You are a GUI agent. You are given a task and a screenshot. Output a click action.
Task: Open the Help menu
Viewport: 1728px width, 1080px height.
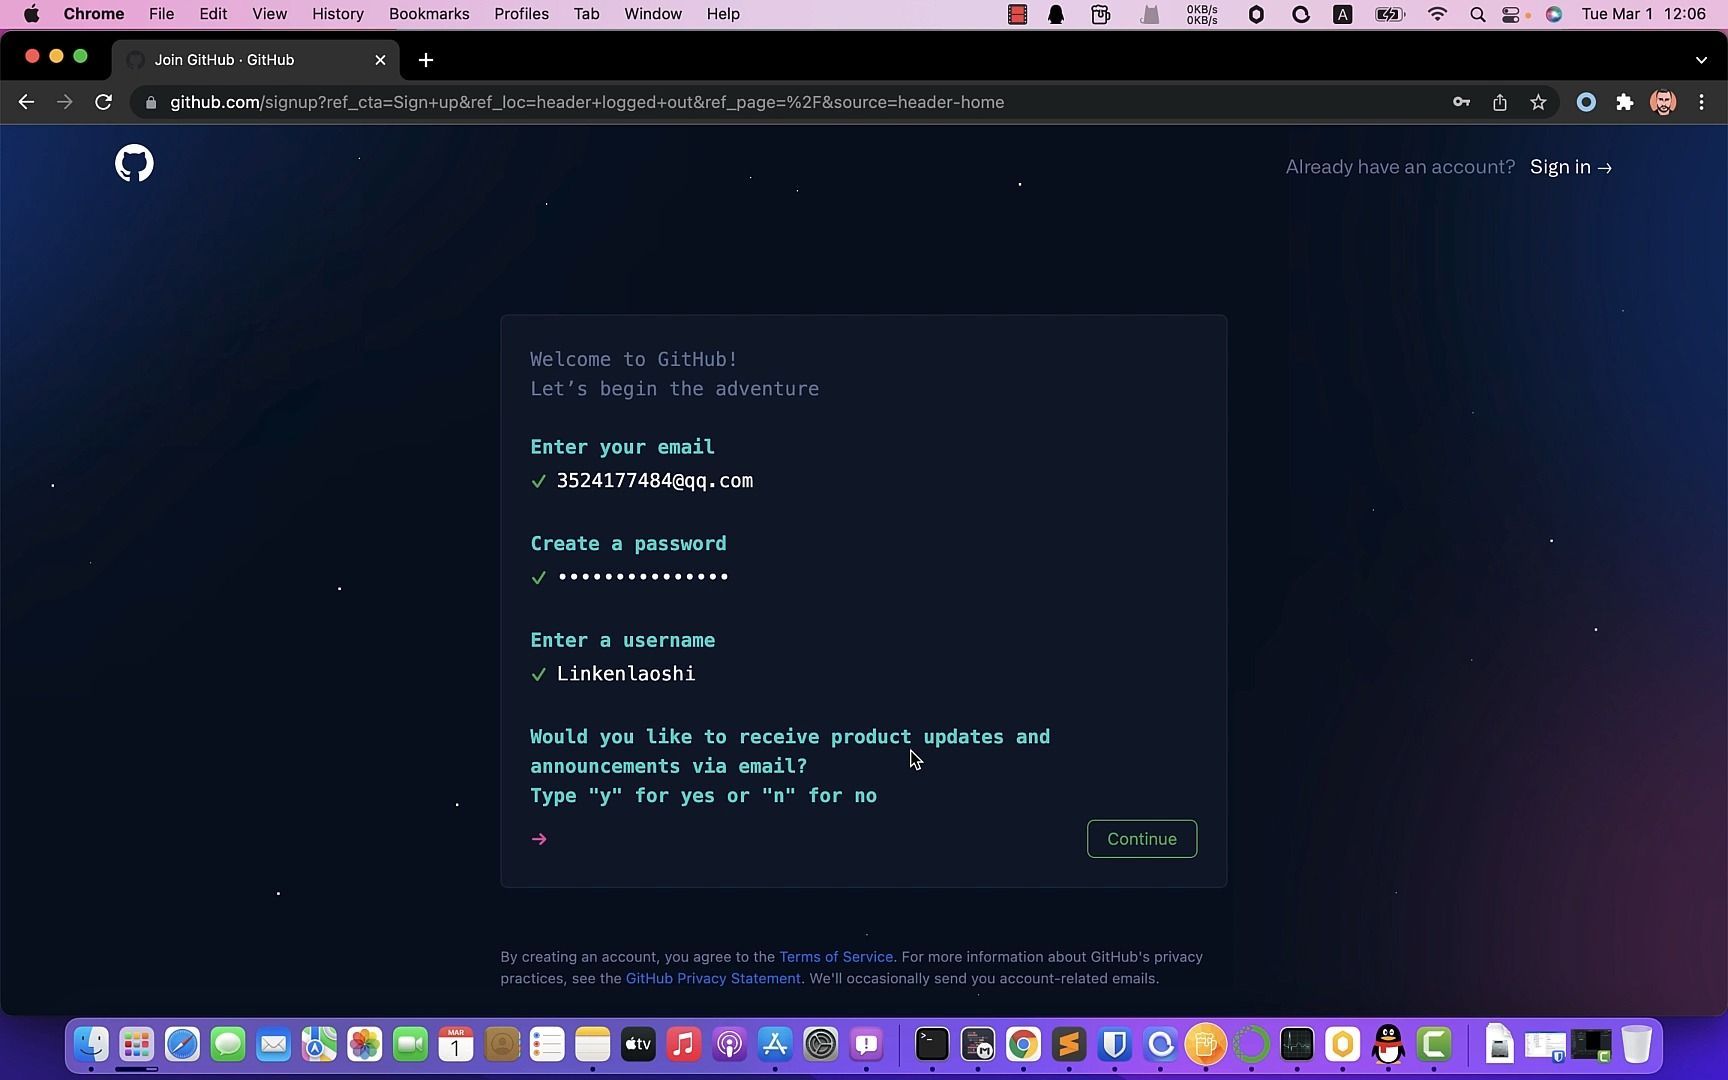(723, 14)
